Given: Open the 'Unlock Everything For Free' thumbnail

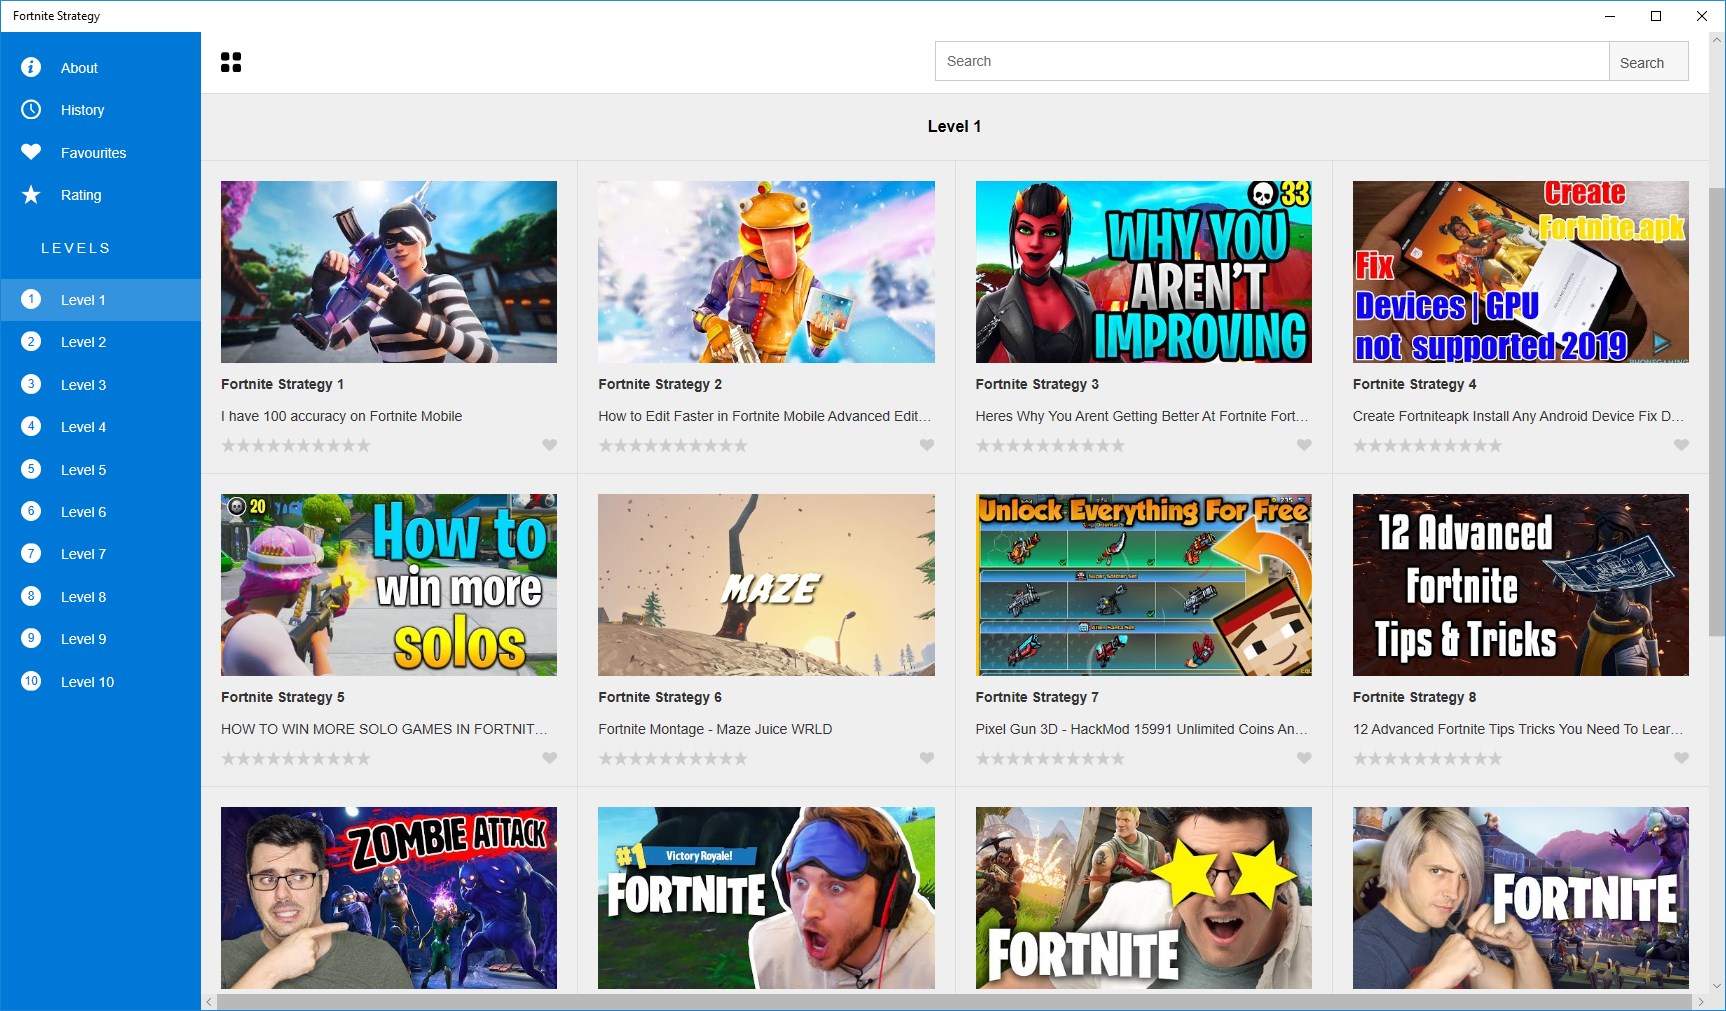Looking at the screenshot, I should pos(1144,585).
